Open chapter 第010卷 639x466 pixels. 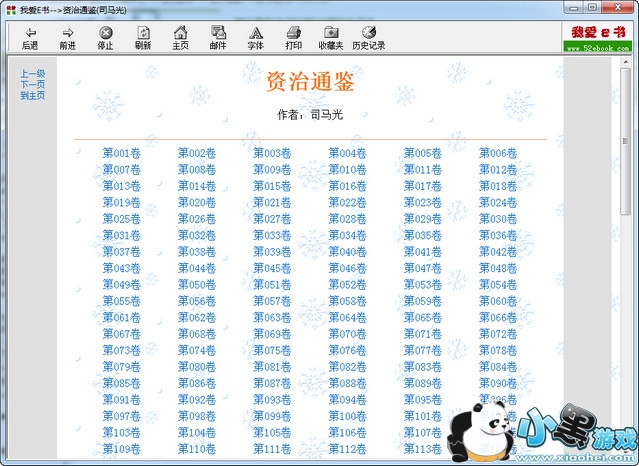348,170
